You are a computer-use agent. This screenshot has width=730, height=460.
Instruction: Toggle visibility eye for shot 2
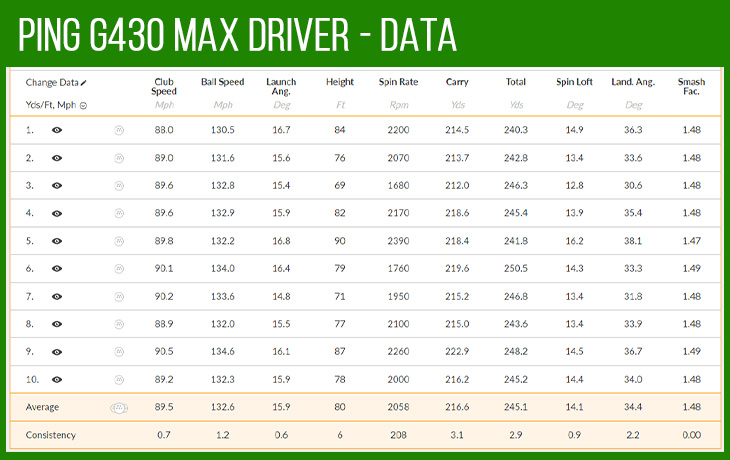tap(57, 158)
